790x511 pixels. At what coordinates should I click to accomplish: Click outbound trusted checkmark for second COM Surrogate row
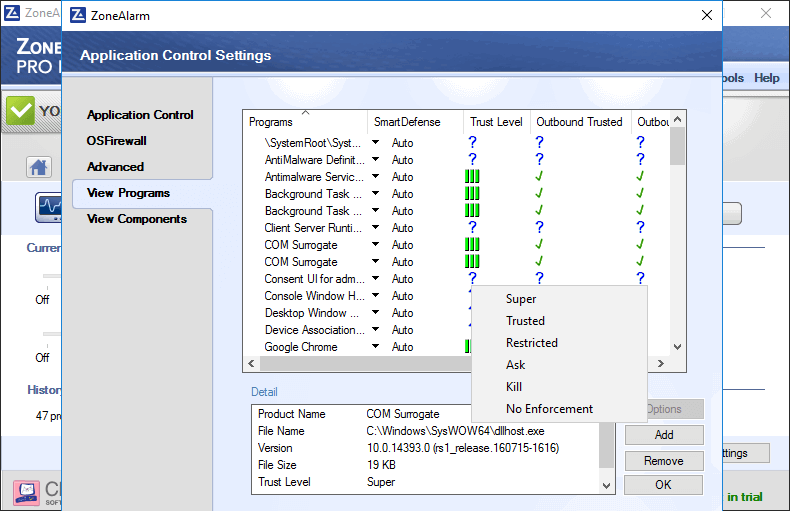[539, 261]
